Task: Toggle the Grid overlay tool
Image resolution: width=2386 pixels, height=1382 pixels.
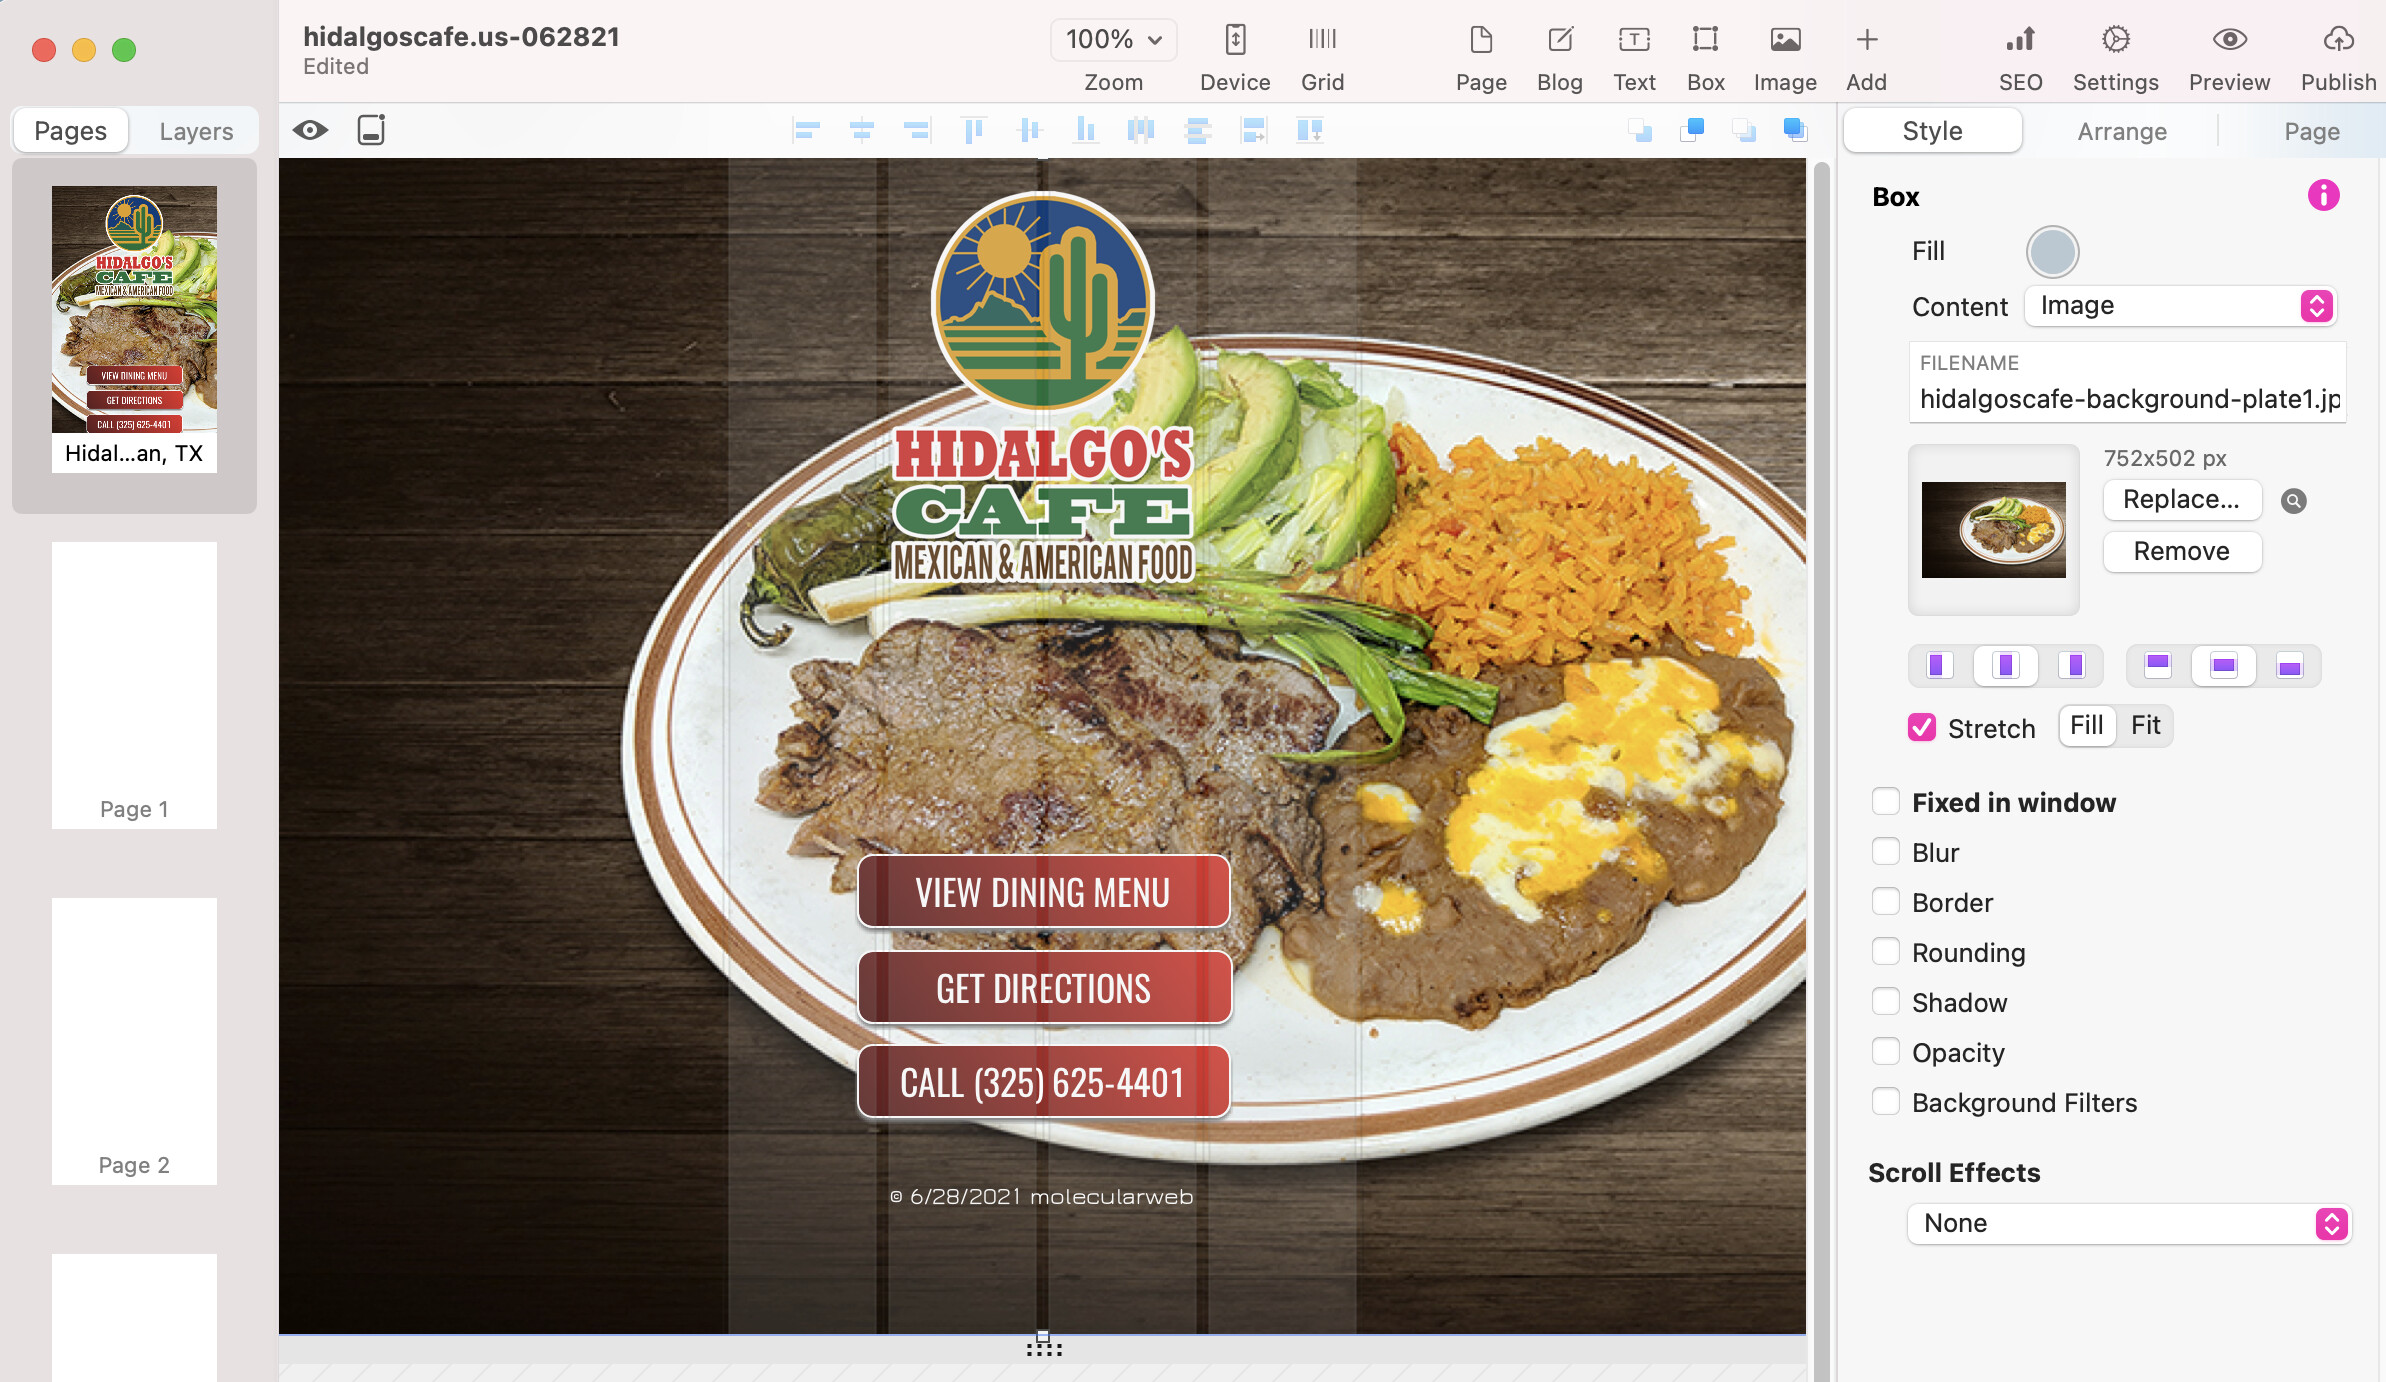Action: coord(1322,57)
